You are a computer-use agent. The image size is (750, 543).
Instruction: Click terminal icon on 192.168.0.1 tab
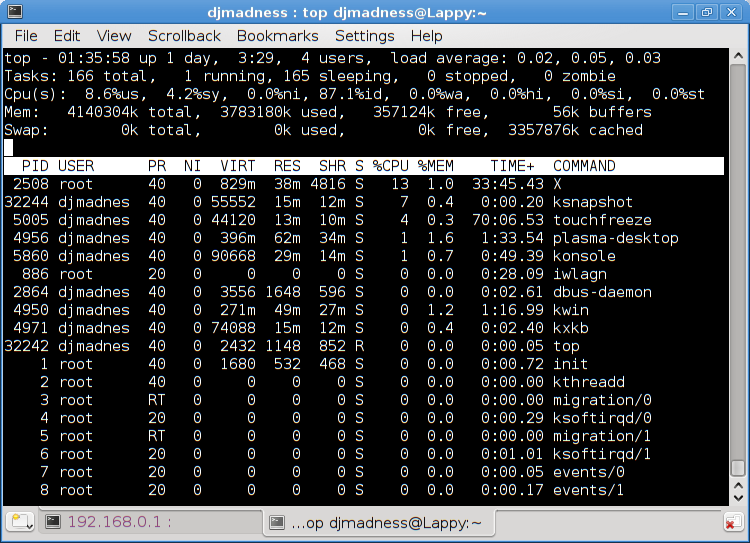click(53, 521)
